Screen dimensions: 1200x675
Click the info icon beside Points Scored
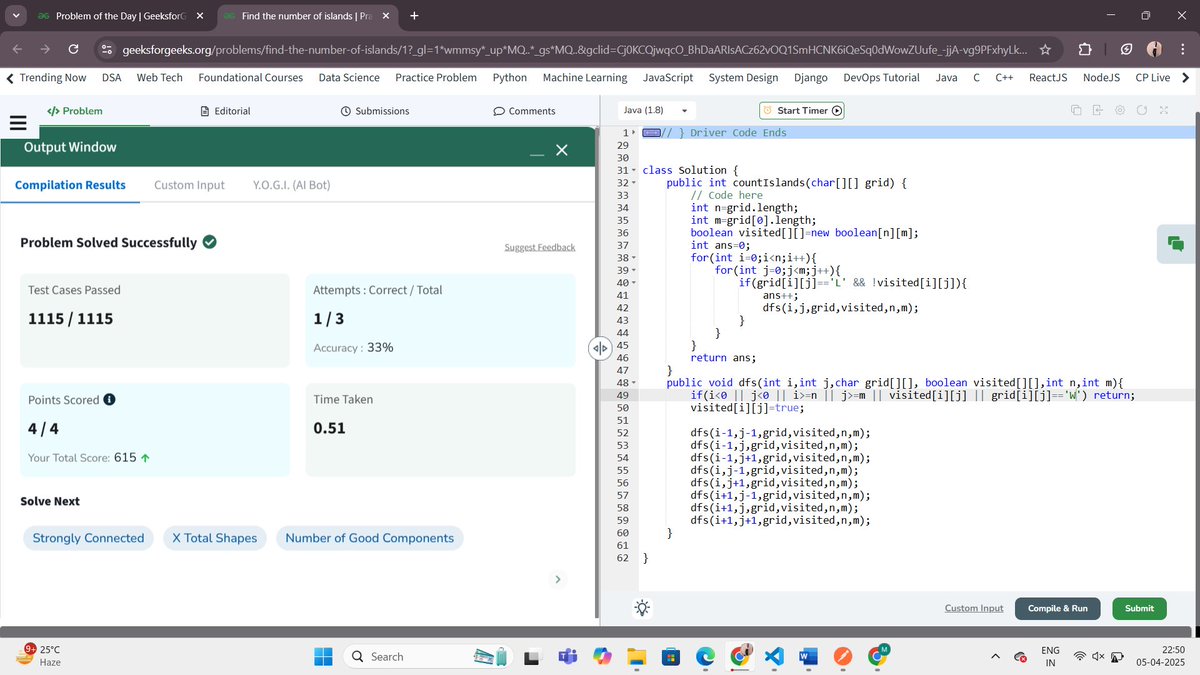tap(109, 399)
